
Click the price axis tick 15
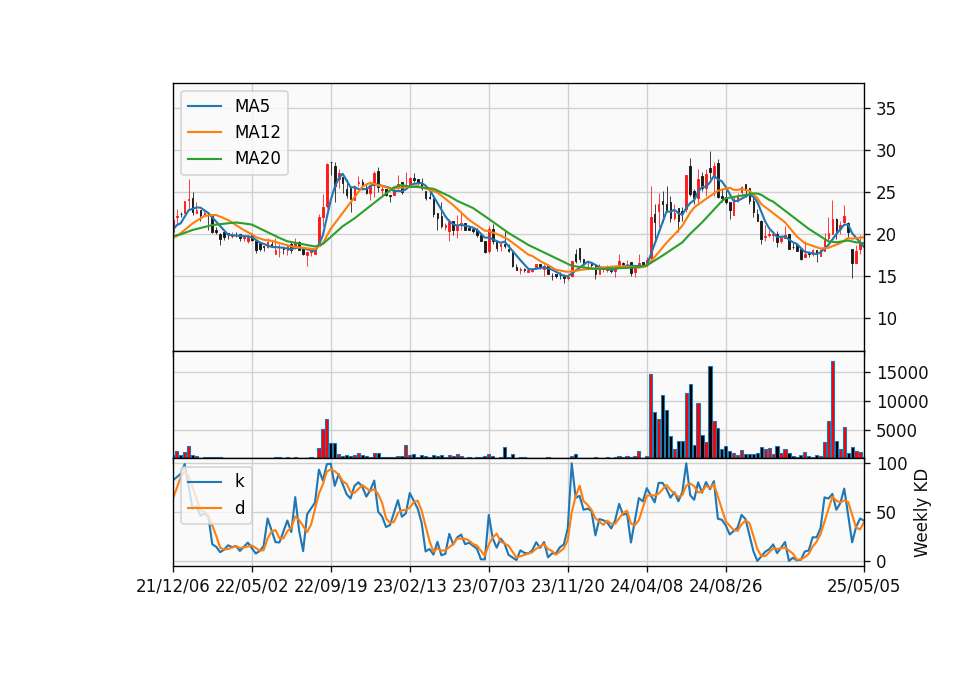point(885,277)
